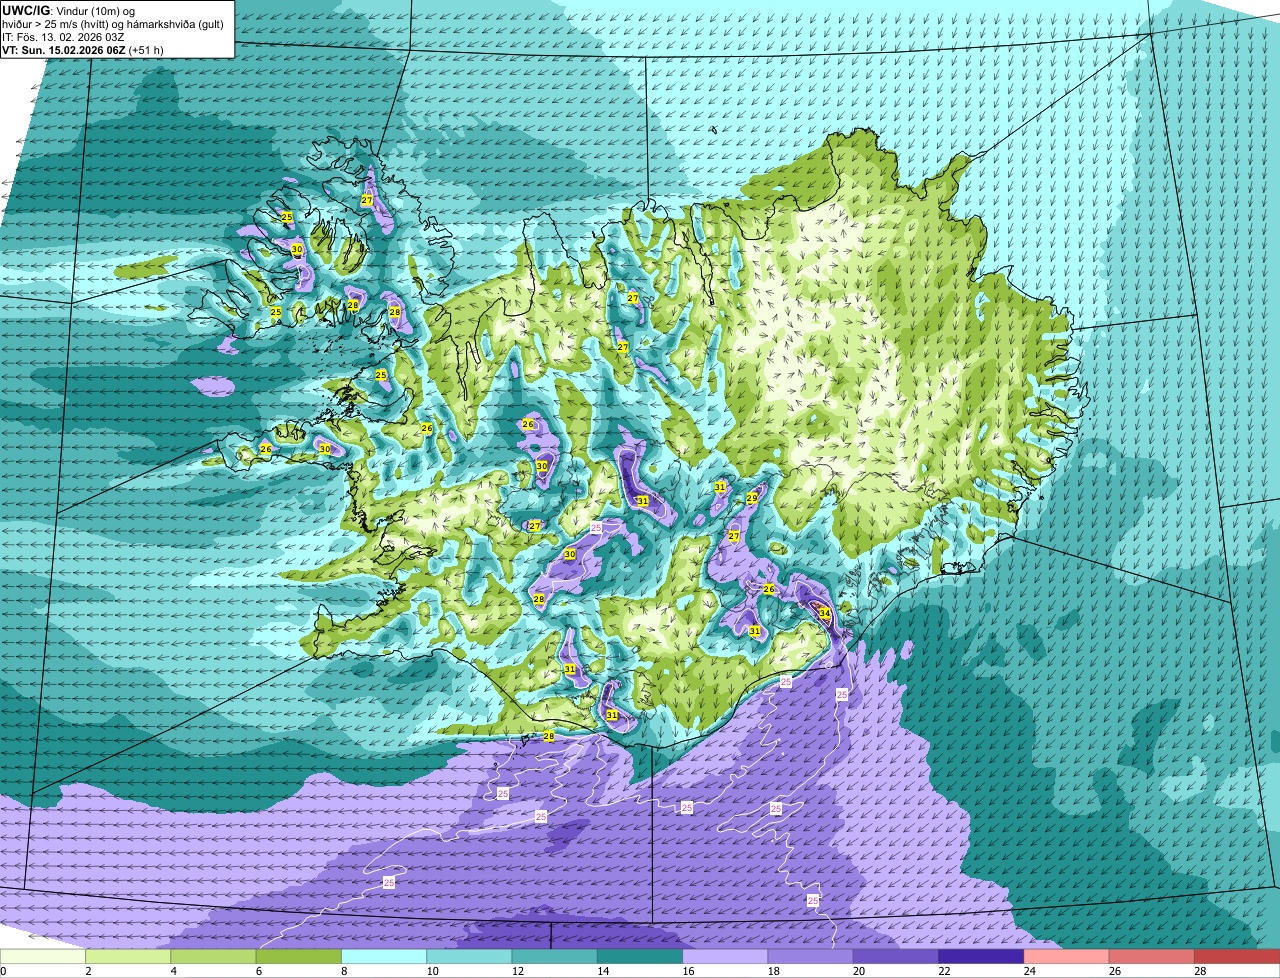Click the color scale tick label 6
The width and height of the screenshot is (1280, 978).
(257, 971)
